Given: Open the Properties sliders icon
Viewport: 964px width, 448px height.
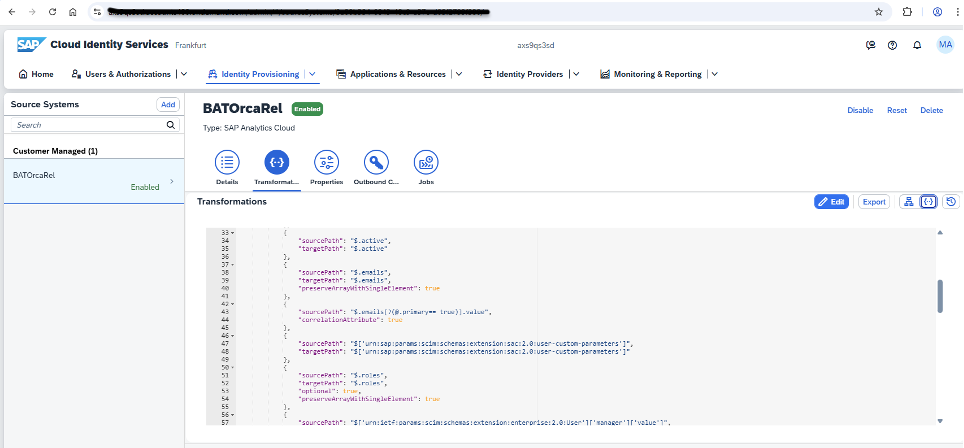Looking at the screenshot, I should [x=326, y=162].
